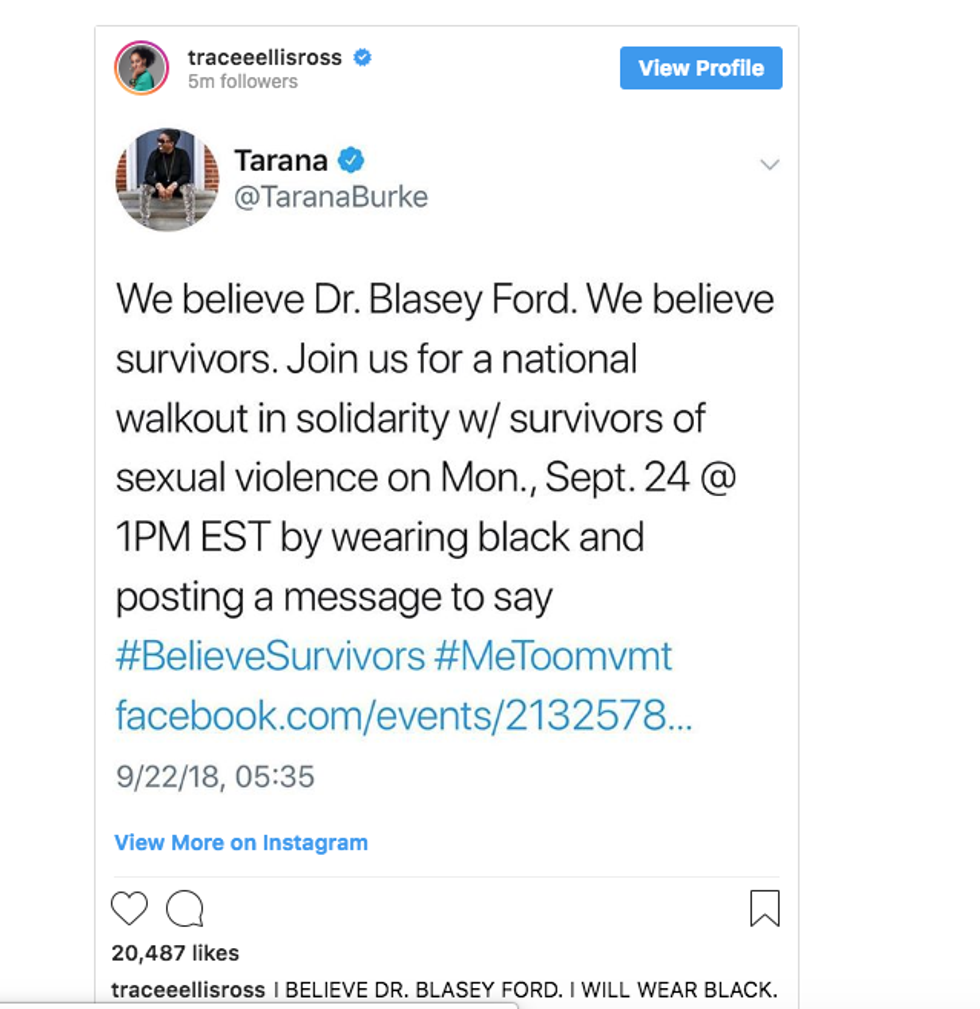Click the #BelieveSurvivors hashtag

(270, 657)
